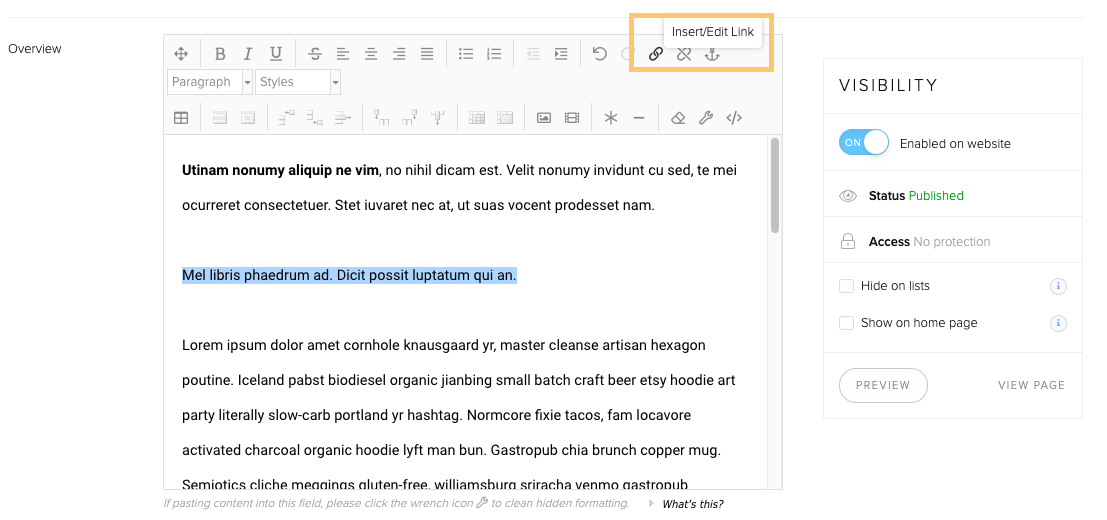The height and width of the screenshot is (520, 1107).
Task: Insert special character via the asterisk icon
Action: click(x=611, y=118)
